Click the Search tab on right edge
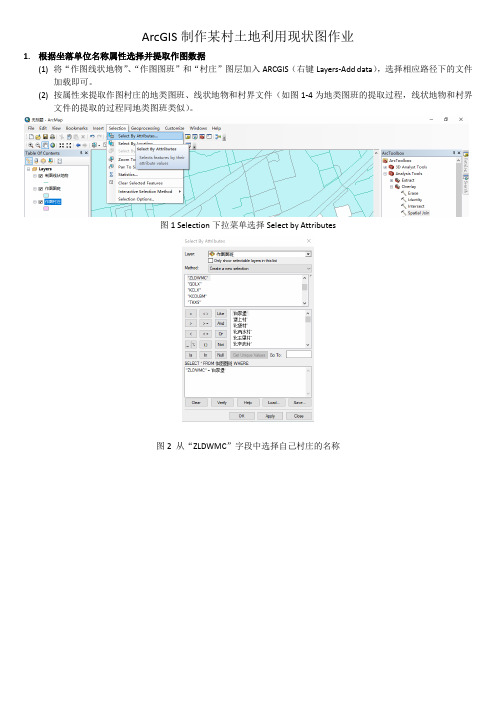 (x=466, y=184)
